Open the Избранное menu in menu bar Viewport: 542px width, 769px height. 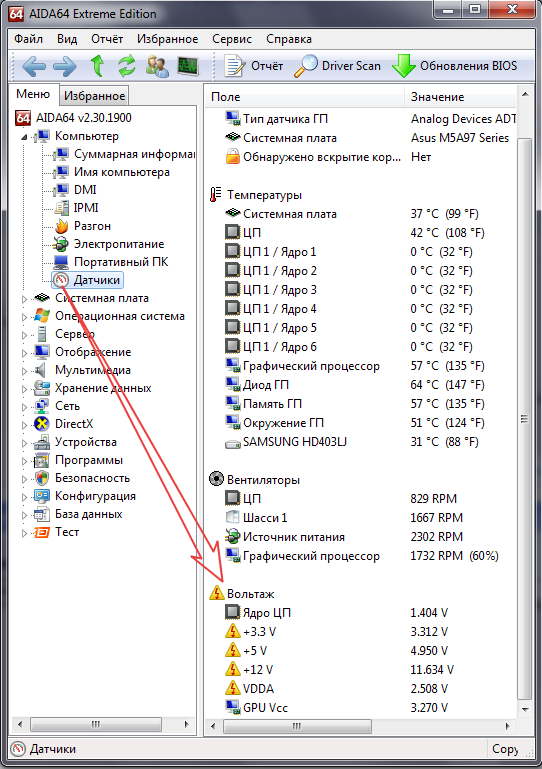tap(167, 39)
